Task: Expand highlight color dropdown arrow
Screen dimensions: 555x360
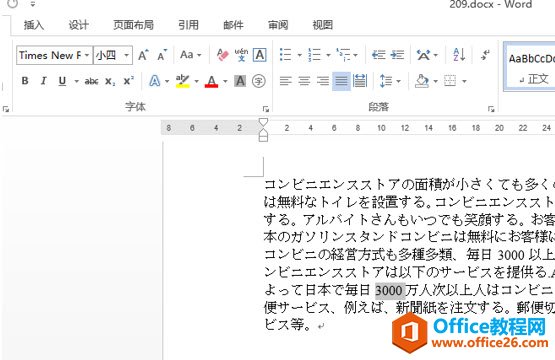Action: tap(196, 81)
